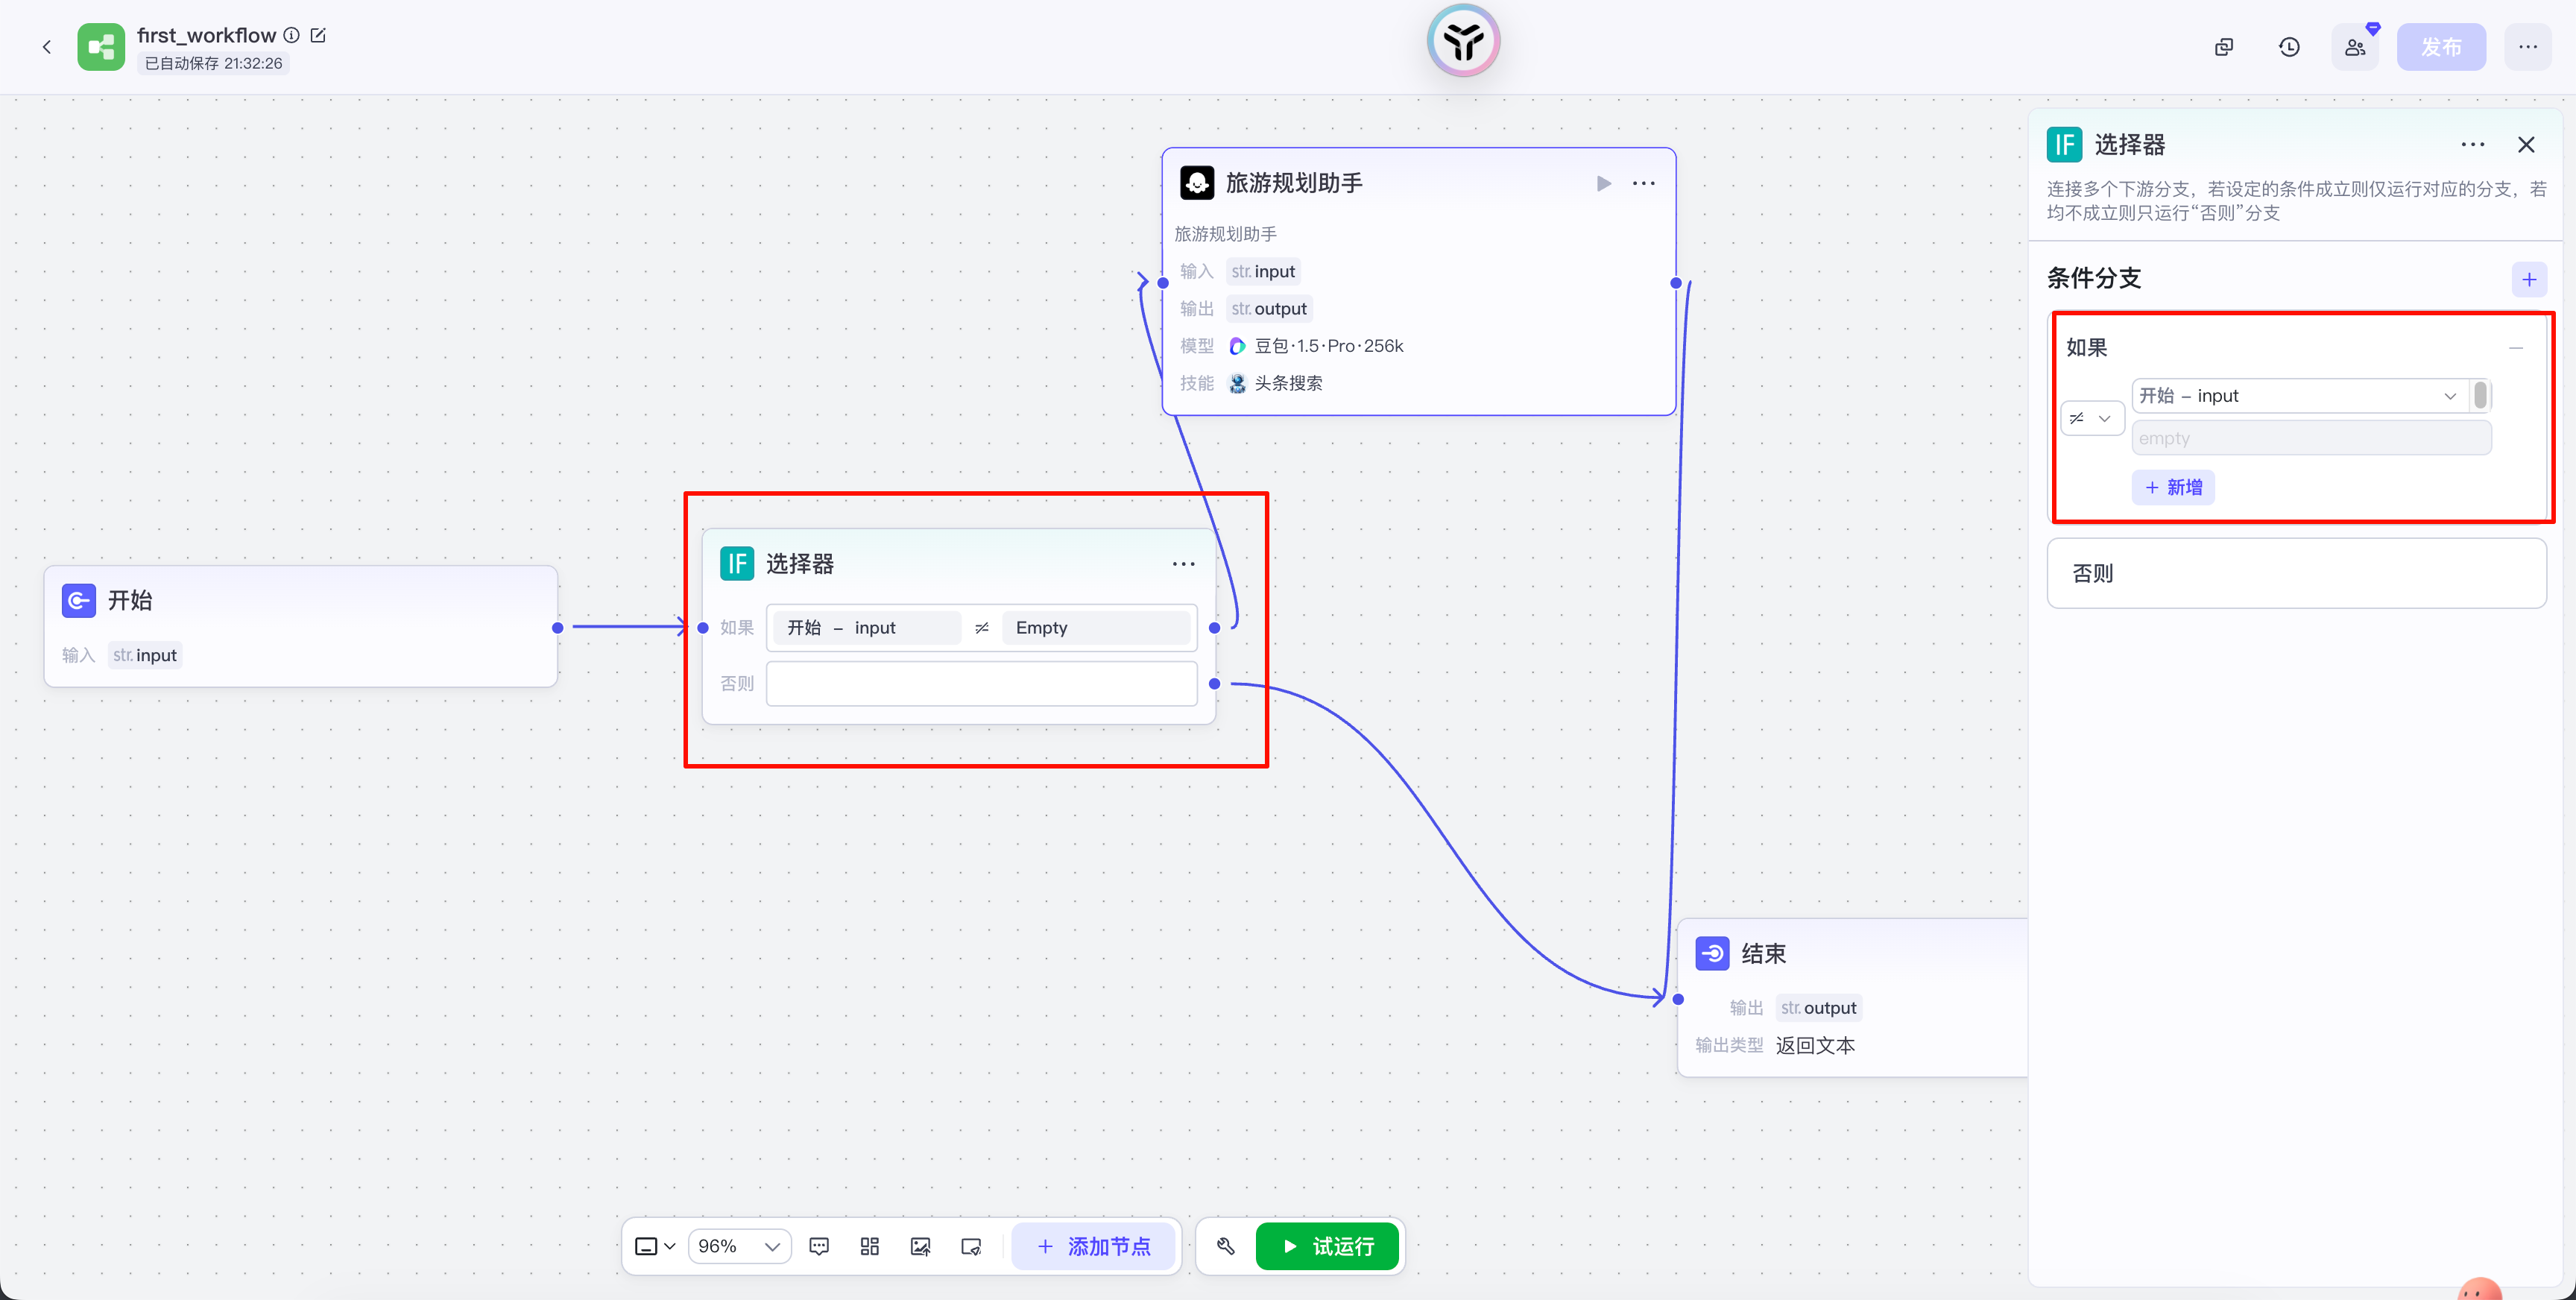Edit the first_workflow name with the pencil icon

point(318,35)
